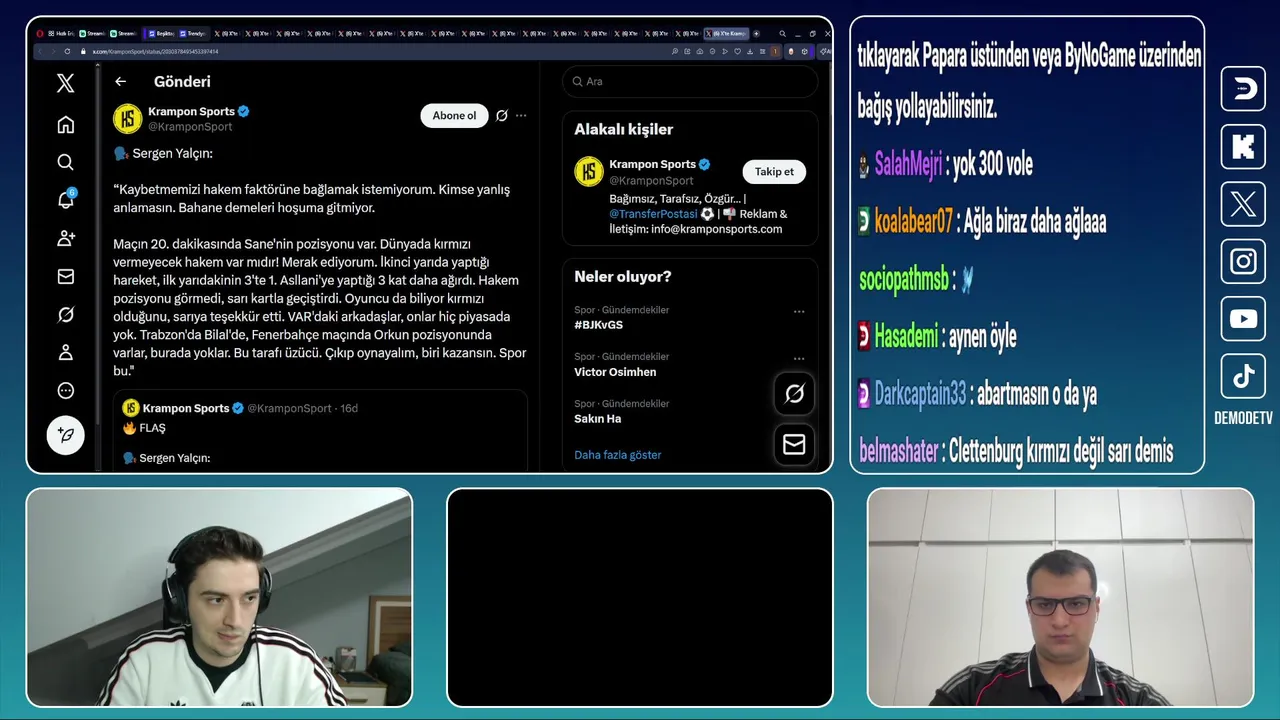1280x720 pixels.
Task: Open post options three-dot menu
Action: click(x=521, y=116)
